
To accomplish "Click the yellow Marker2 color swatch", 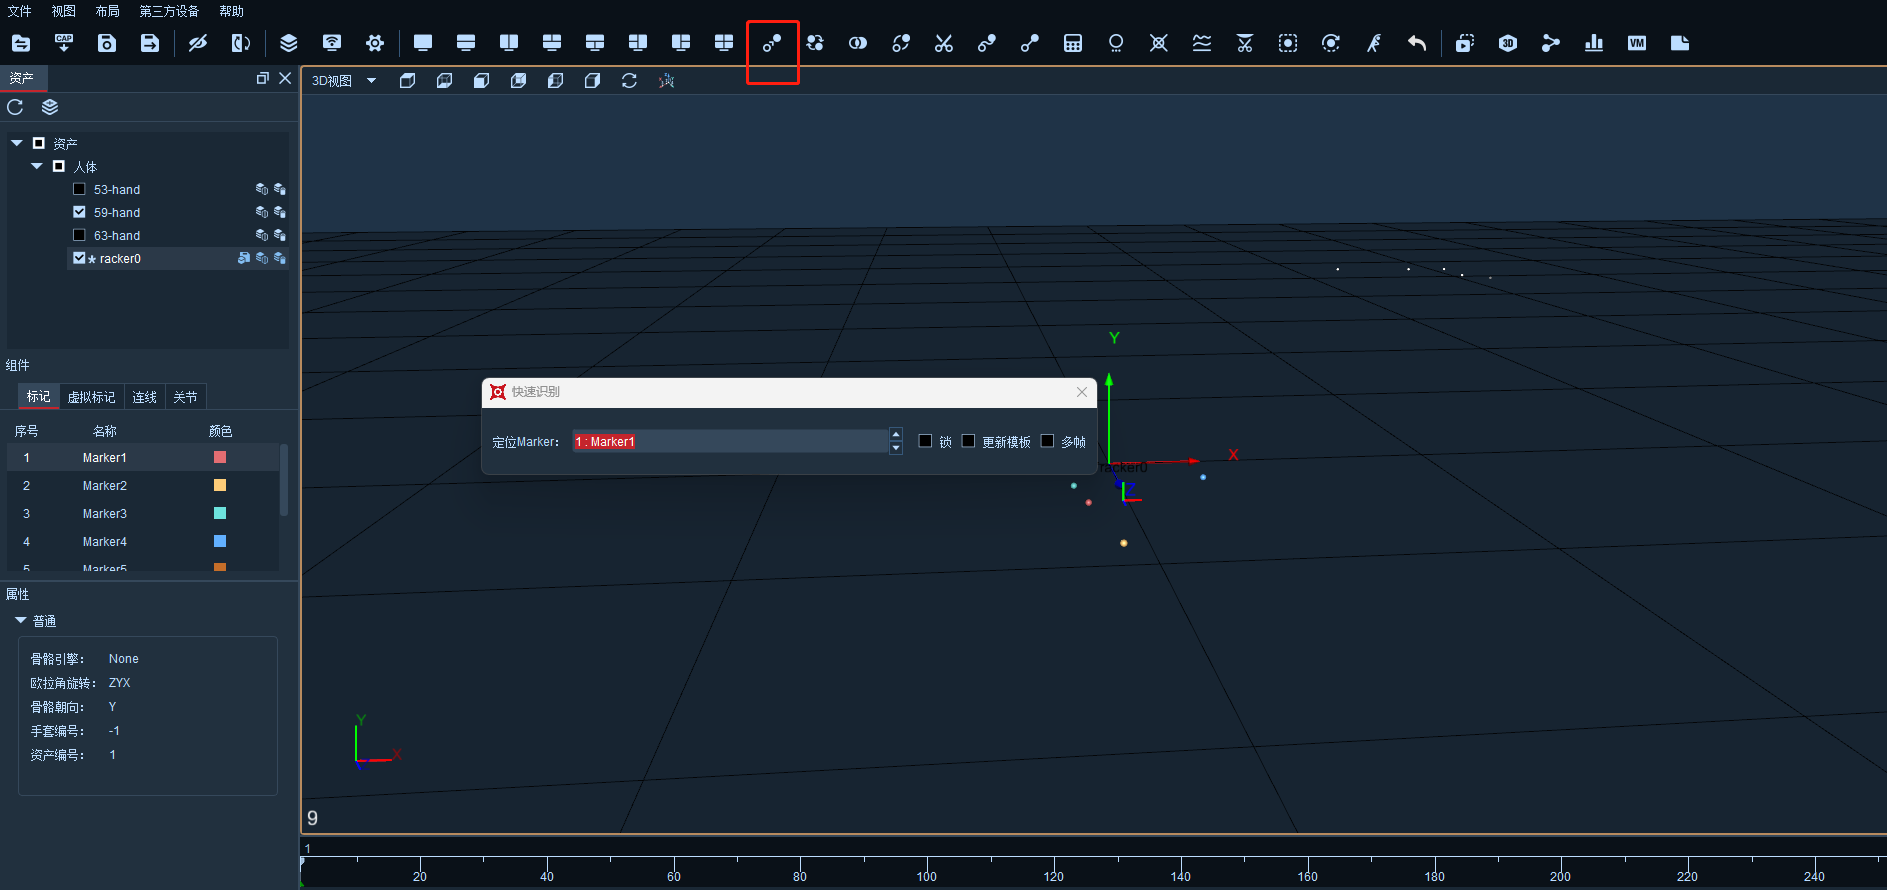I will (x=220, y=485).
